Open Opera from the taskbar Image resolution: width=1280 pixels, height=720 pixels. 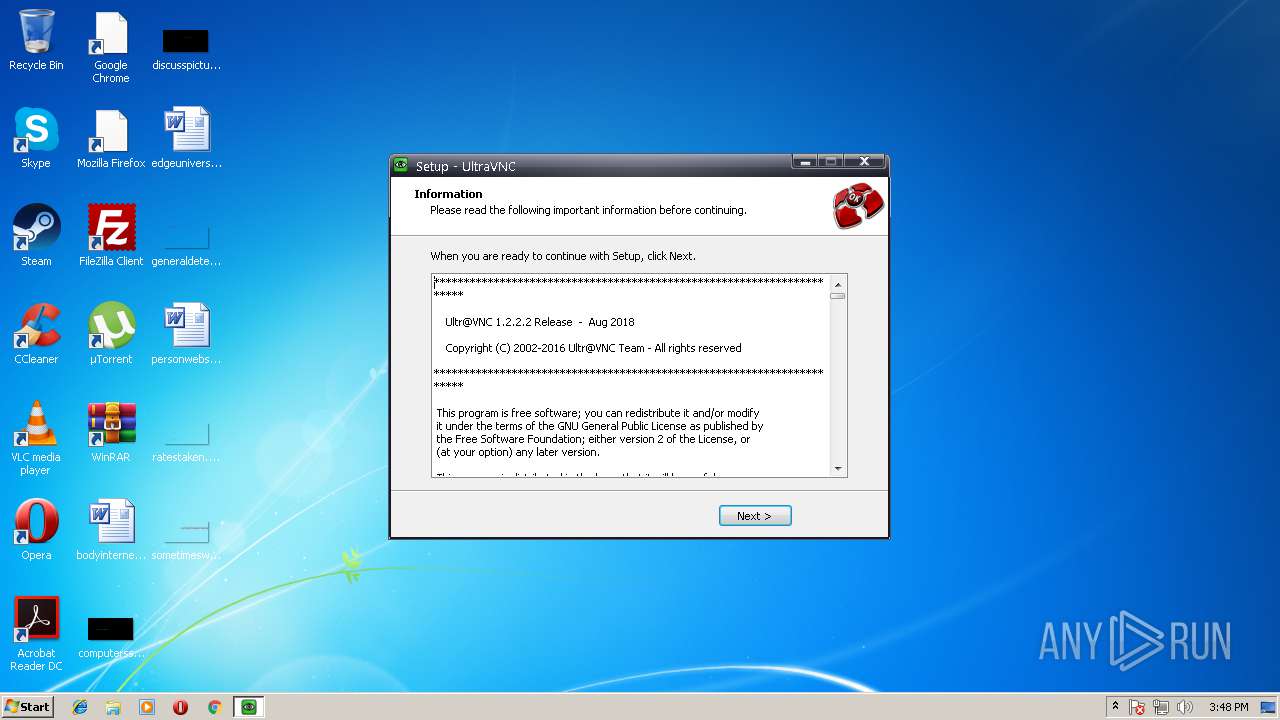[180, 707]
